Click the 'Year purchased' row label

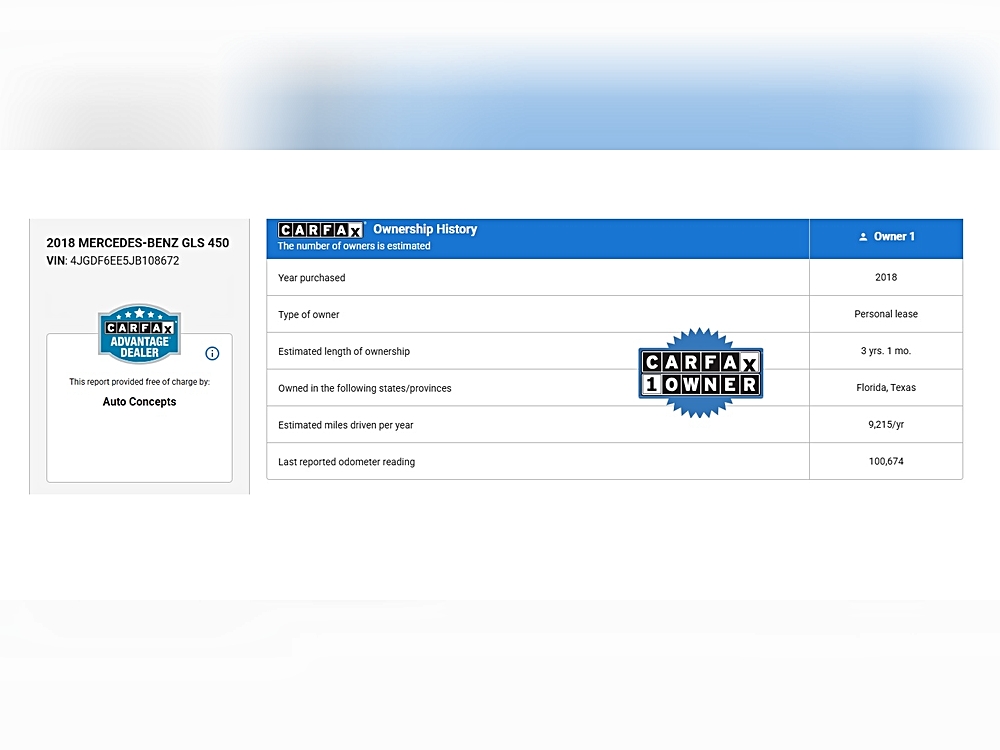[312, 278]
